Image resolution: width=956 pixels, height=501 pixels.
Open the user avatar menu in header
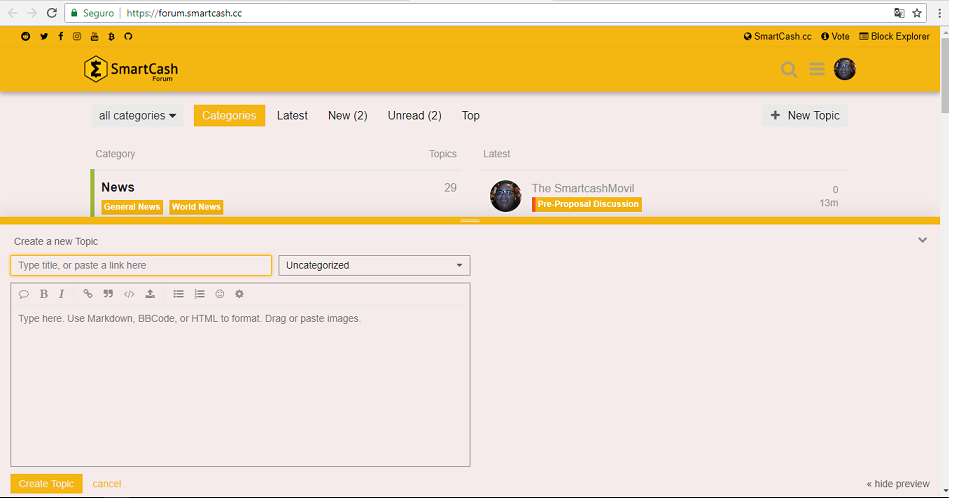coord(845,69)
